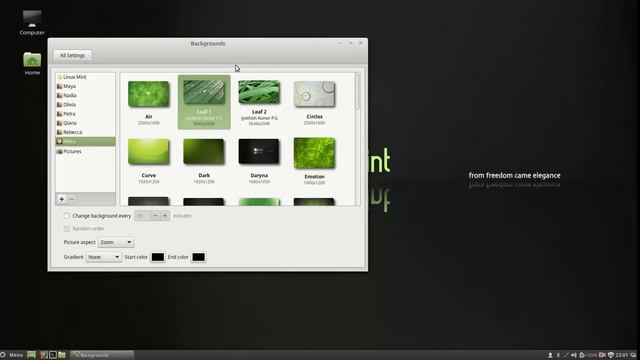Select the highlighted collection below Rebecca
Image resolution: width=640 pixels, height=360 pixels.
(85, 141)
